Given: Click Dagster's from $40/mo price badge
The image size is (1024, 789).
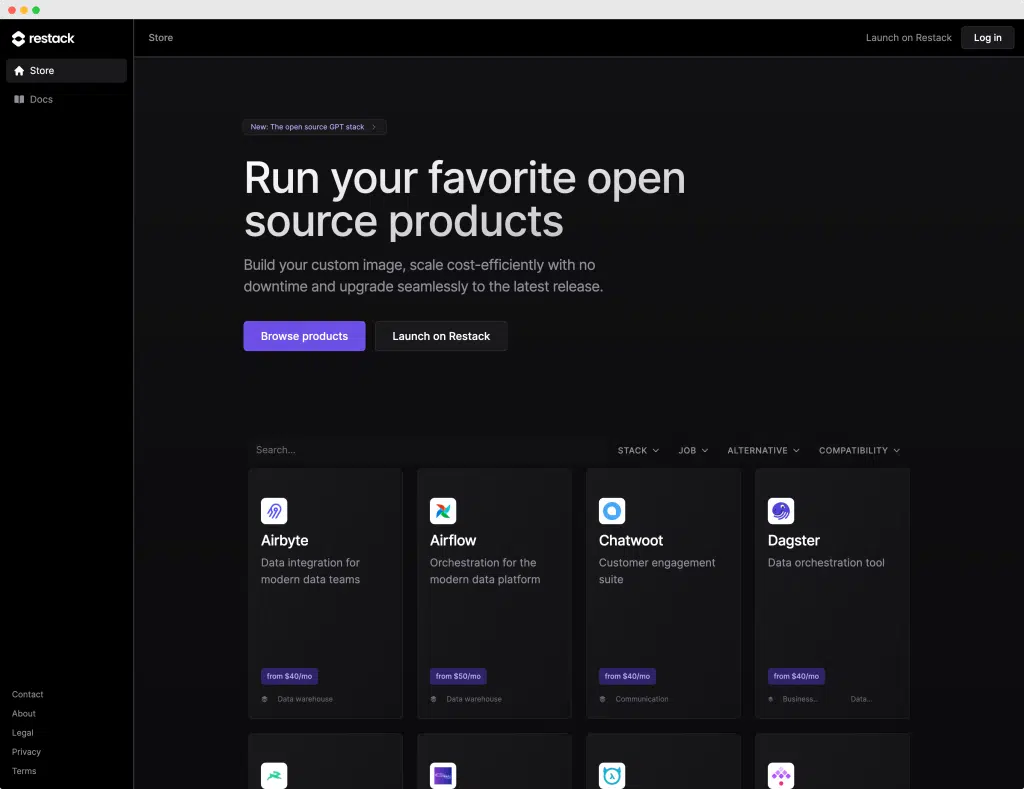Looking at the screenshot, I should tap(796, 676).
